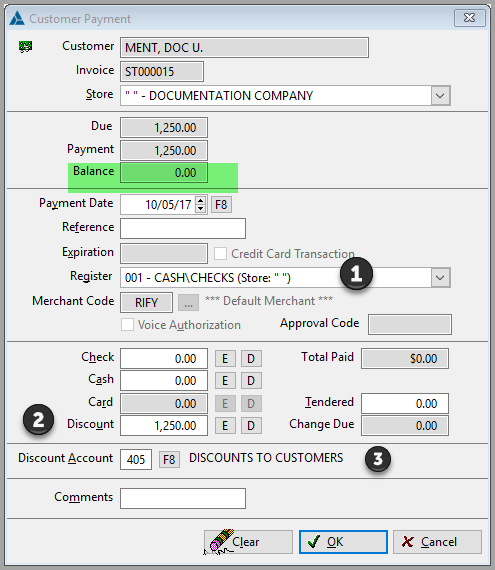Click the Tendered amount field

(405, 404)
